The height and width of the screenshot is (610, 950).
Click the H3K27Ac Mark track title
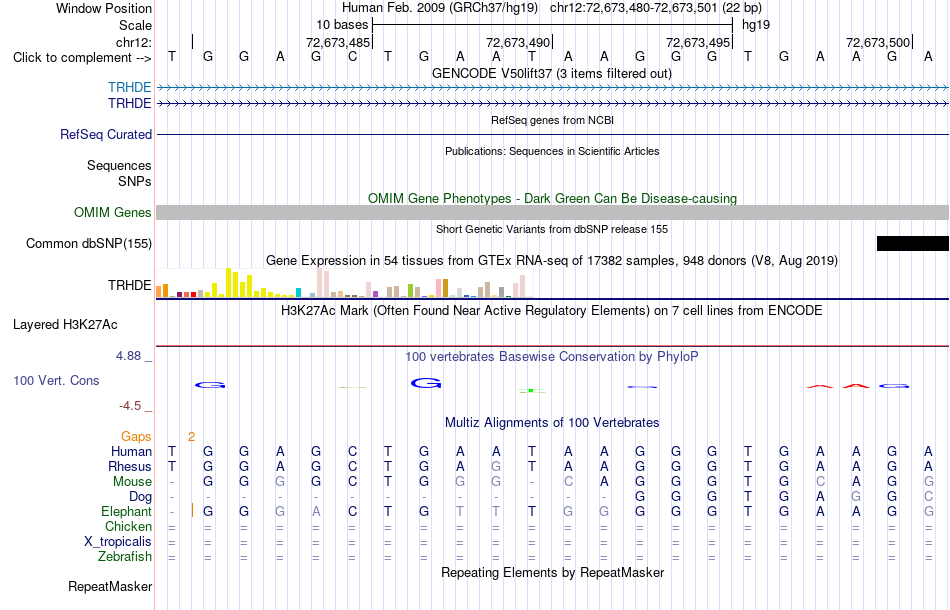(552, 311)
